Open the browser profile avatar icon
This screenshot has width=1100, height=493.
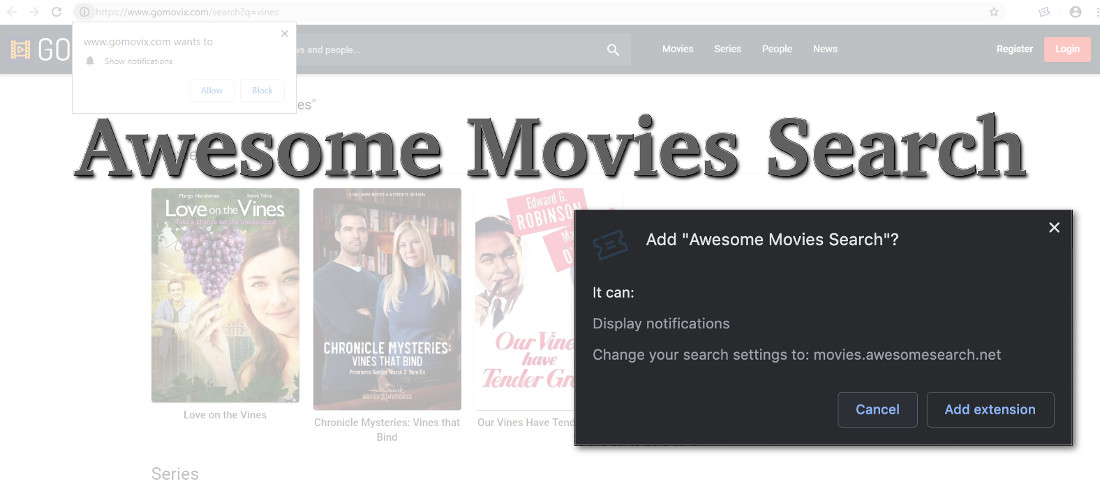coord(1075,12)
